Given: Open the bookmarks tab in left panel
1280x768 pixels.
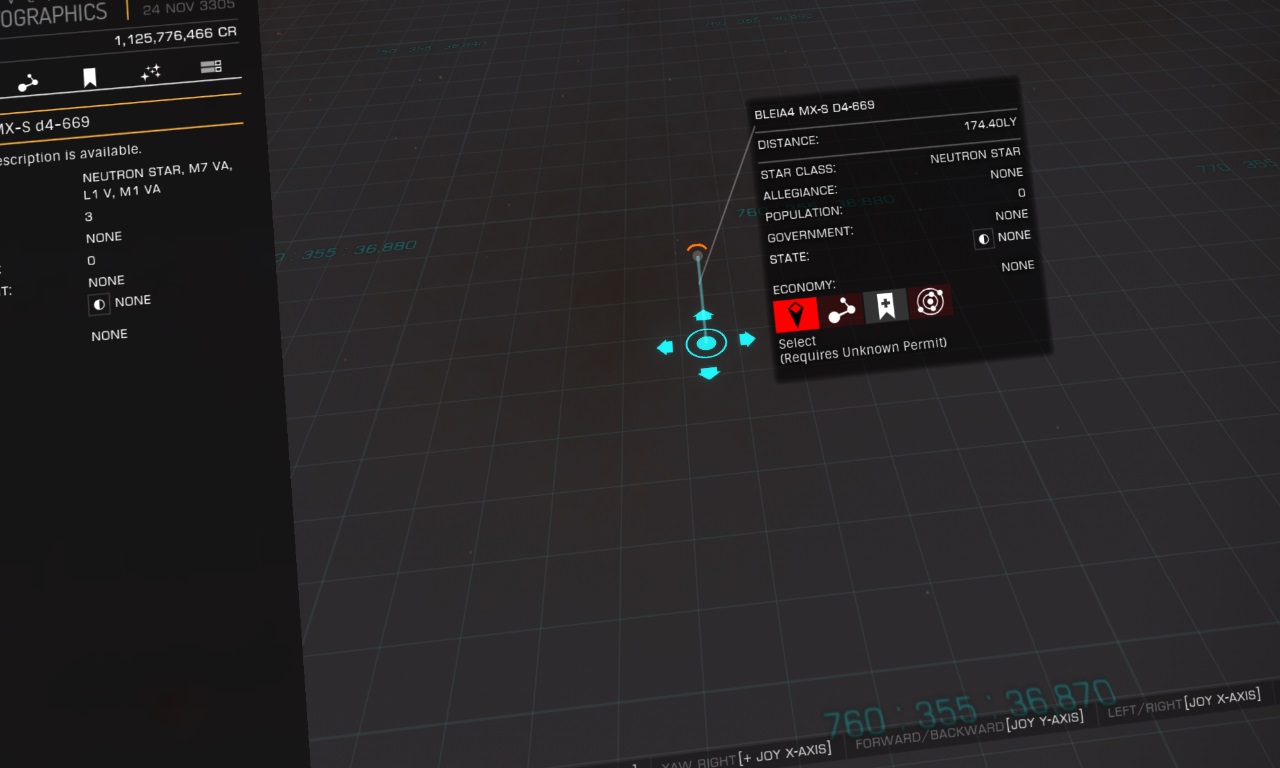Looking at the screenshot, I should pos(89,78).
